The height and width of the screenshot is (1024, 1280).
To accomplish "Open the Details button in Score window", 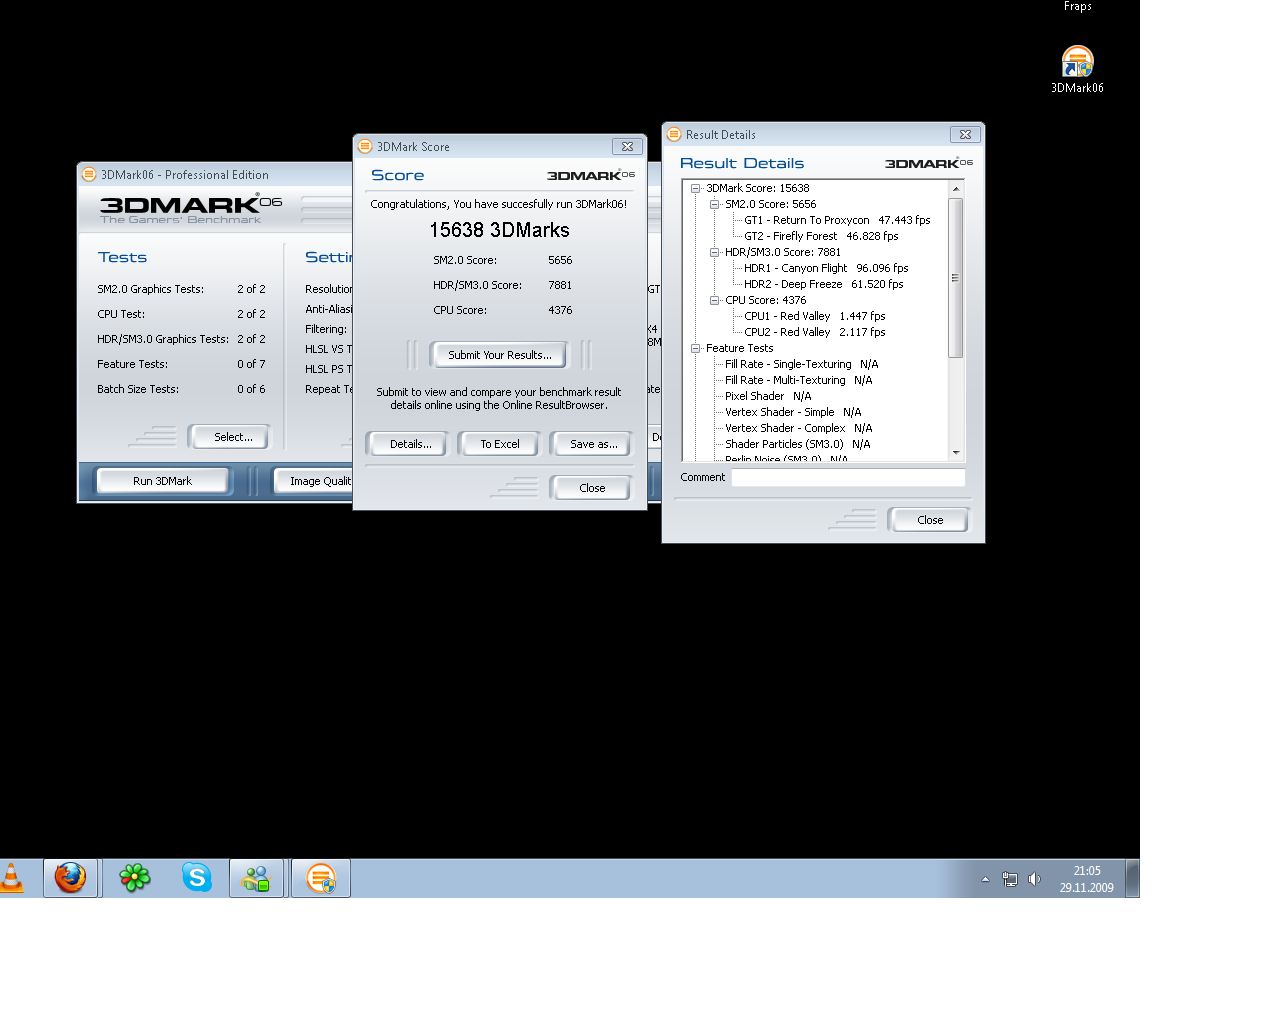I will [410, 444].
